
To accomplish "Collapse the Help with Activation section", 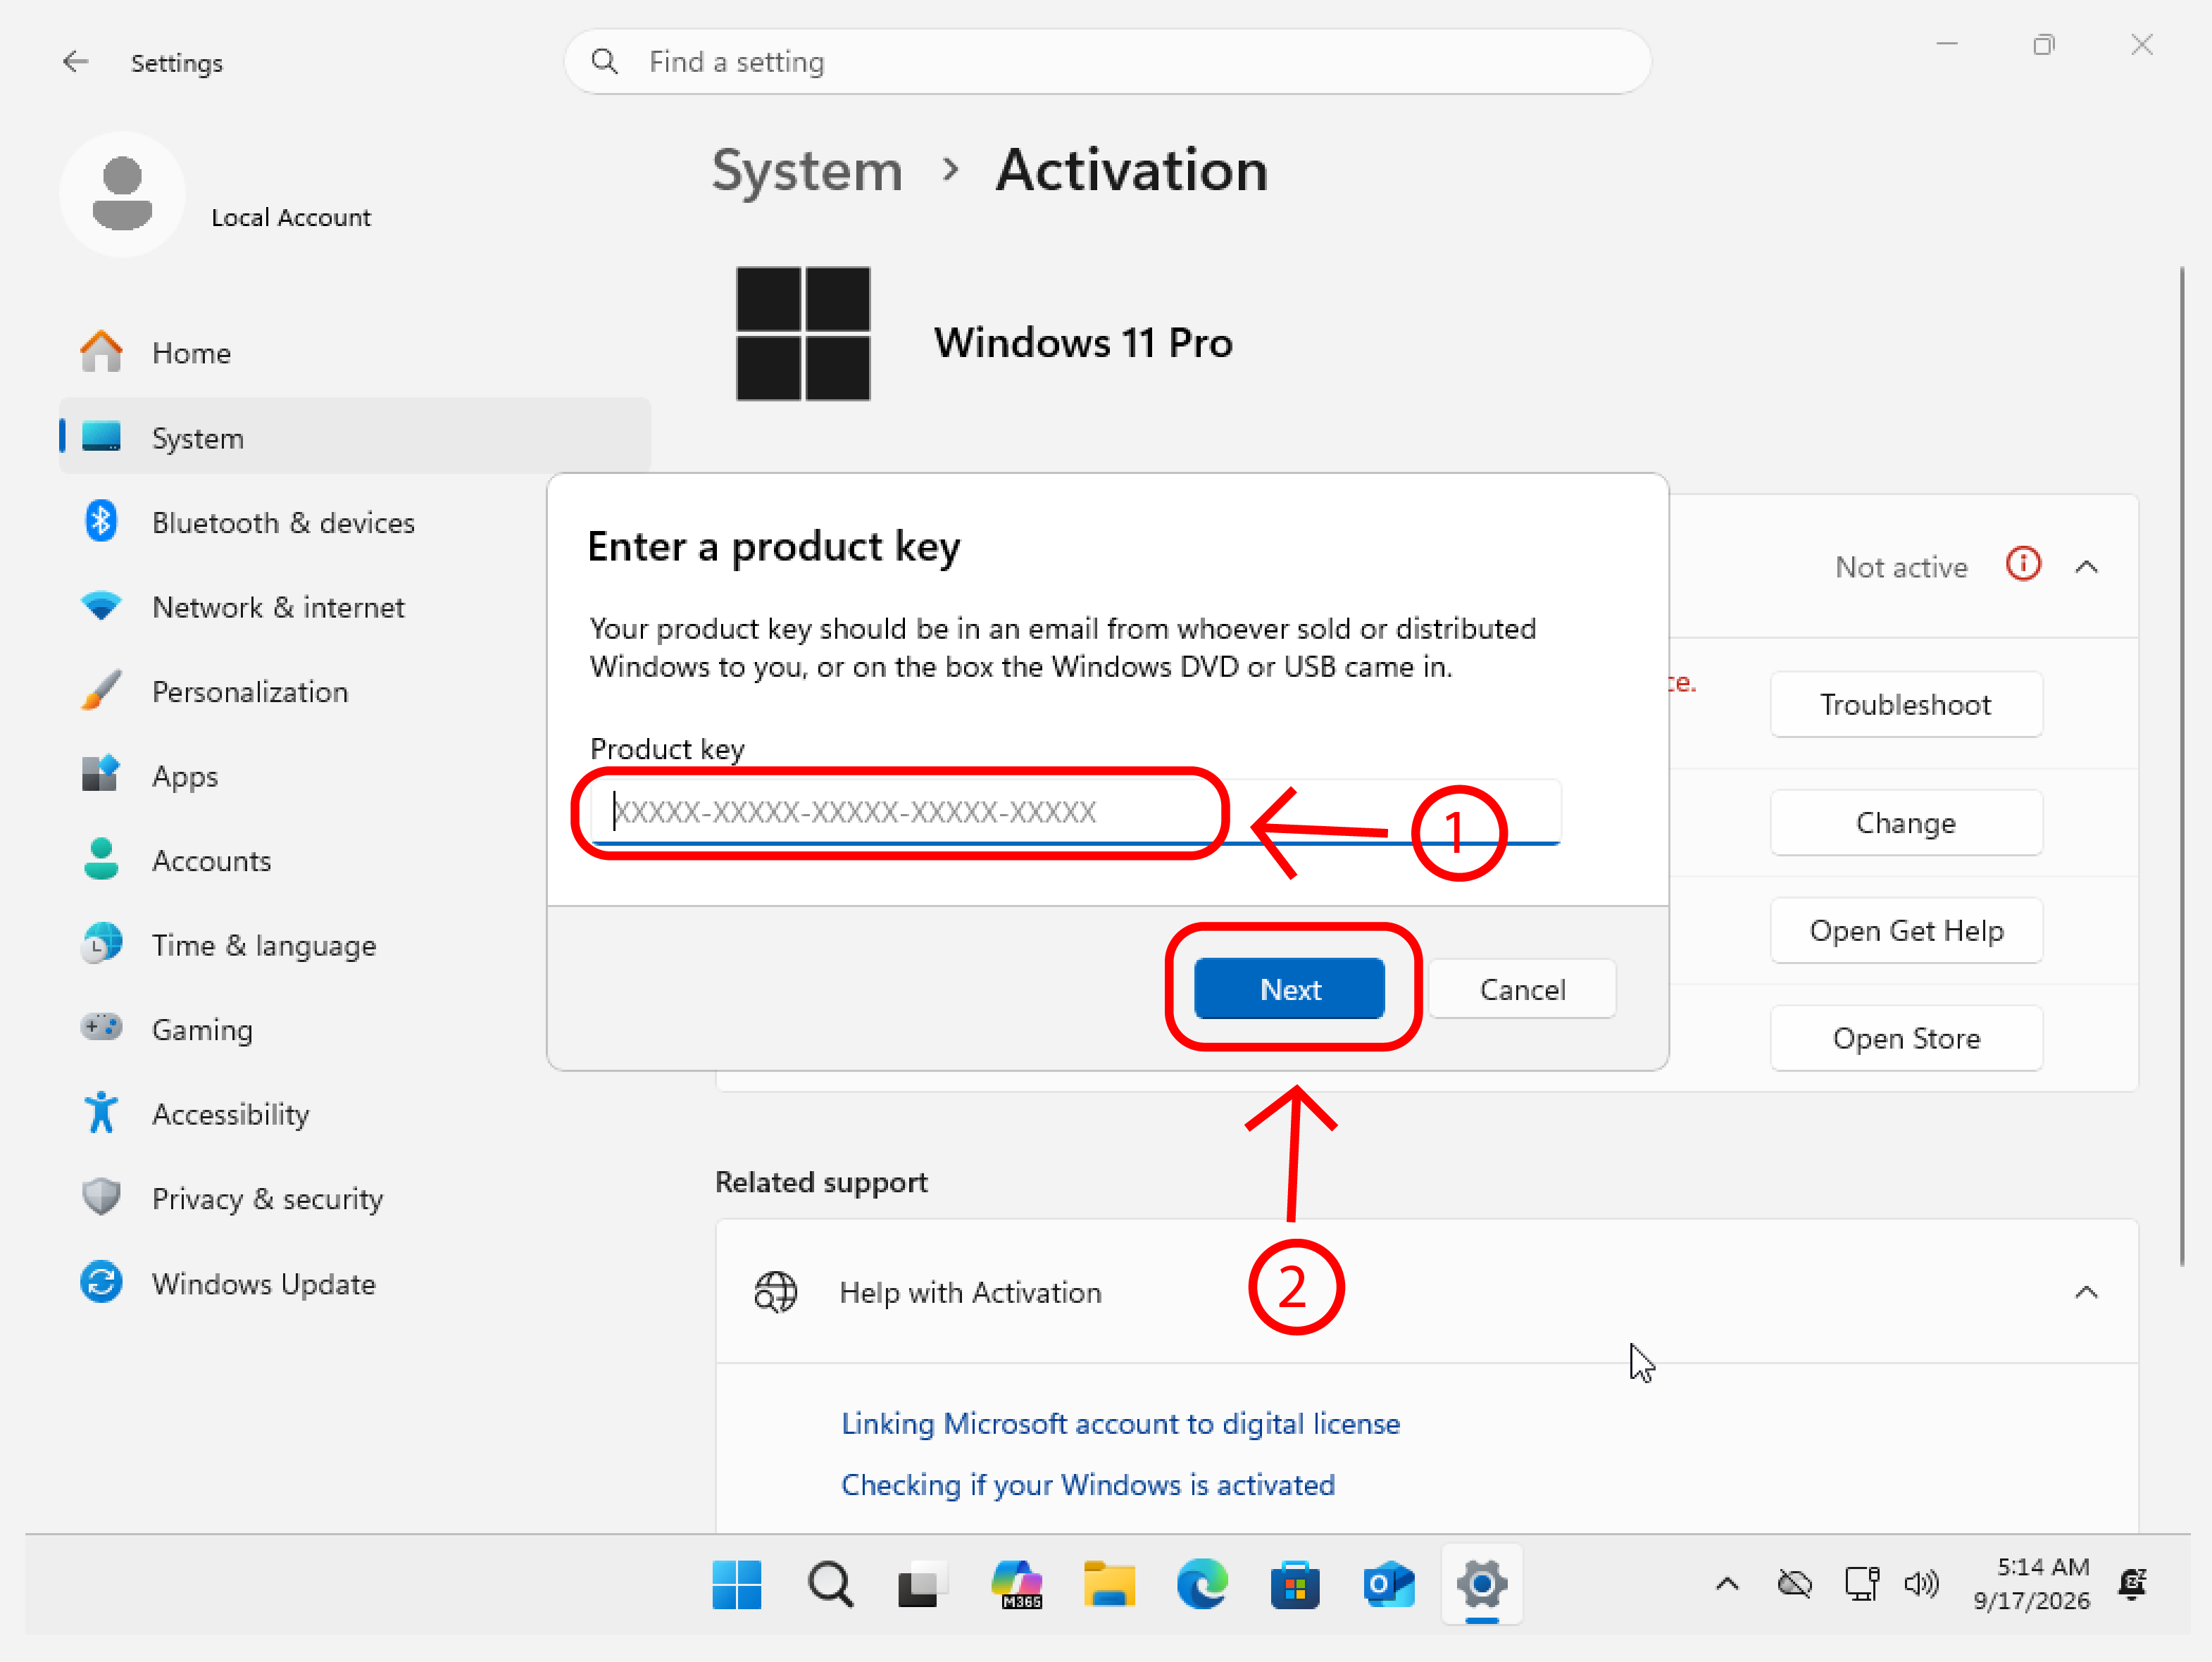I will click(2086, 1292).
